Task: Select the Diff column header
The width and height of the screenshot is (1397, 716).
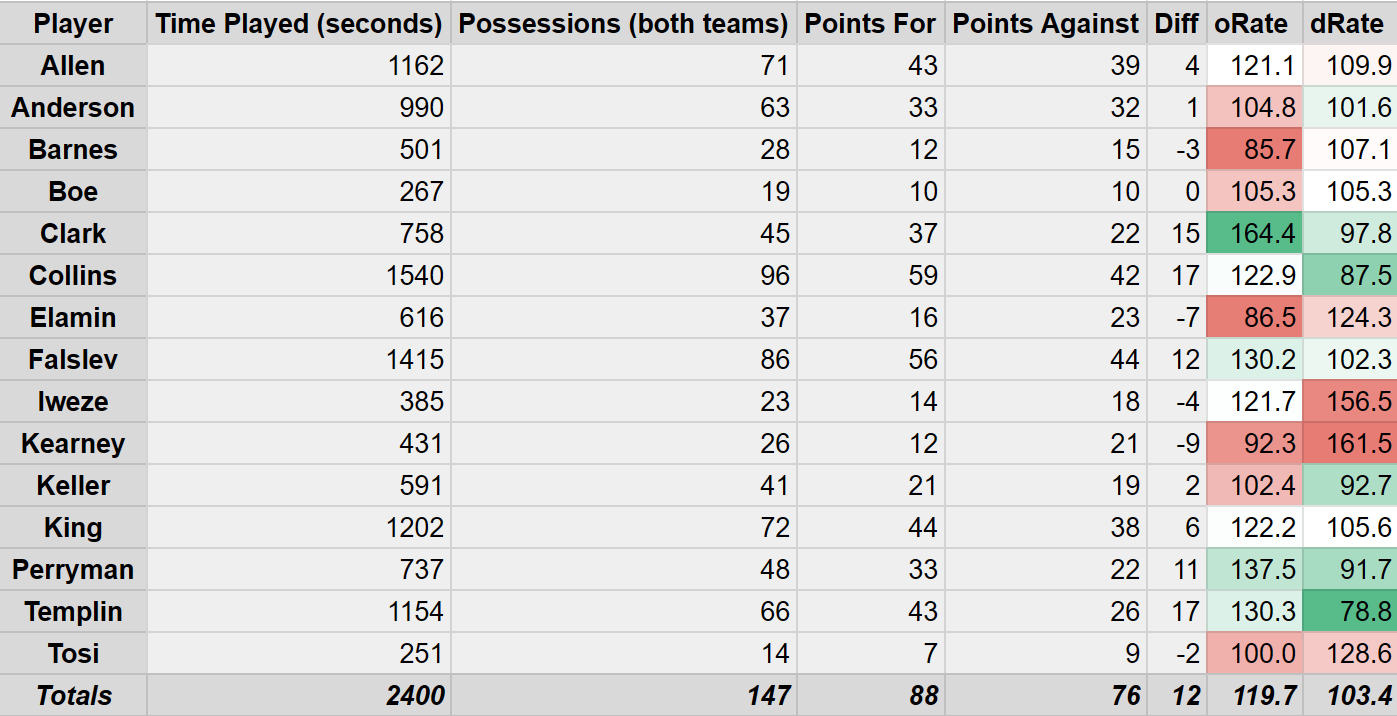Action: (x=1176, y=23)
